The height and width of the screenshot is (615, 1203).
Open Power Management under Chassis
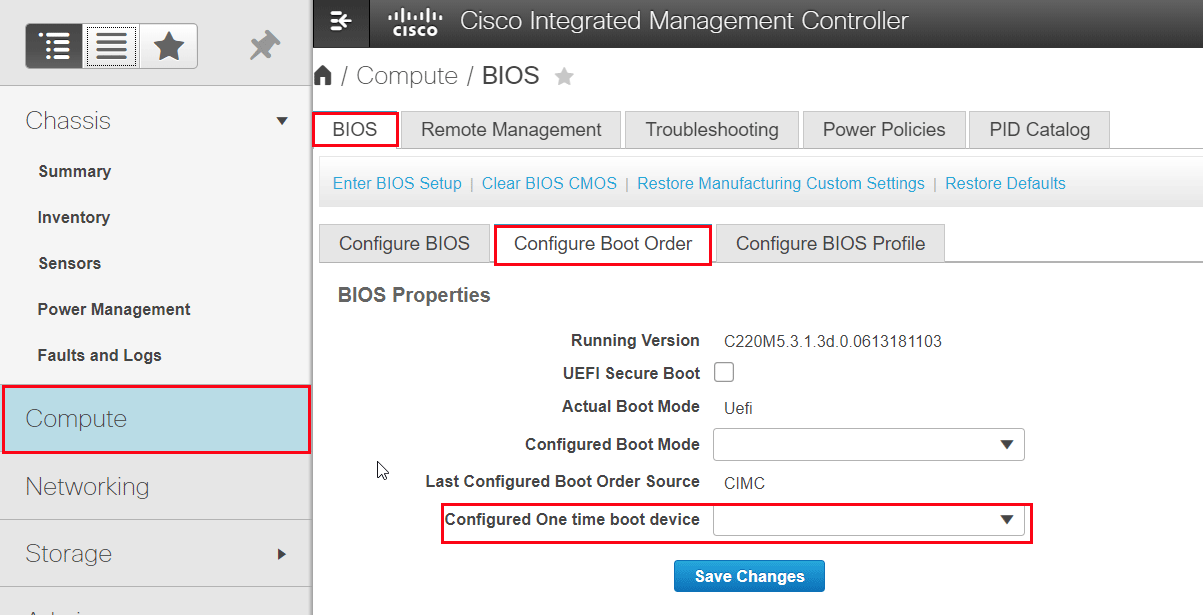[x=114, y=309]
